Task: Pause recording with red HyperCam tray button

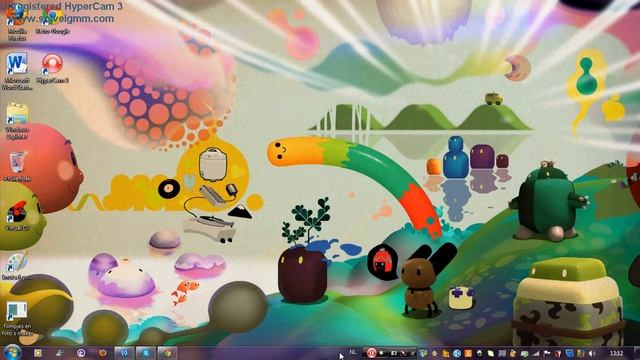Action: pos(371,353)
